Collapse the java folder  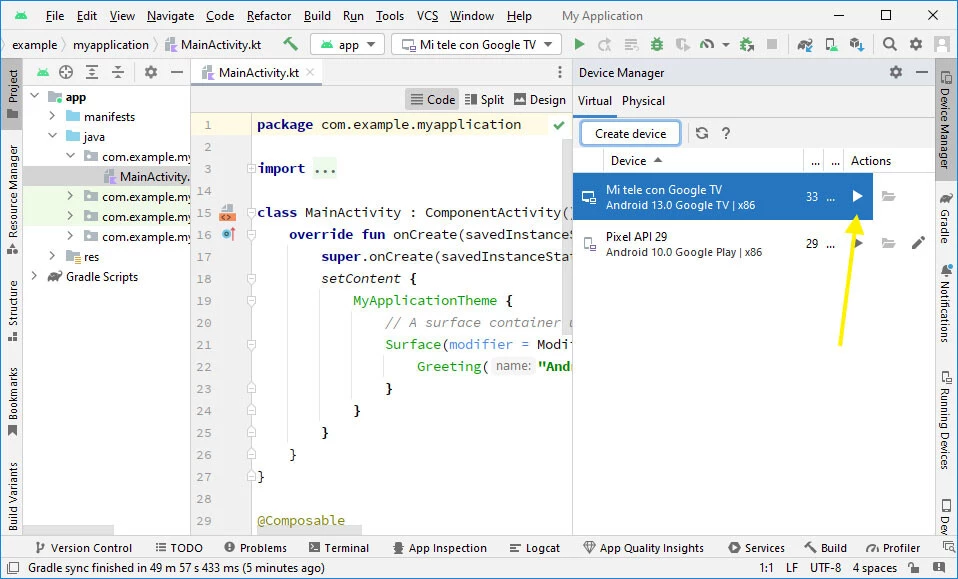click(53, 136)
